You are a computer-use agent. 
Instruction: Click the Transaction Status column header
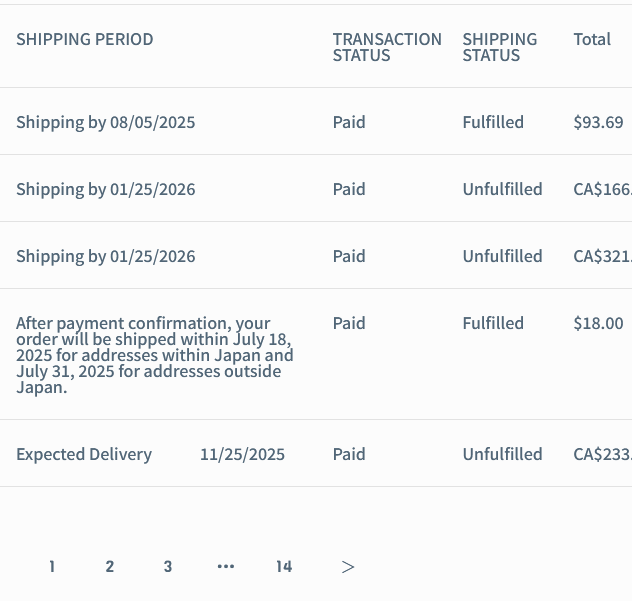click(387, 47)
